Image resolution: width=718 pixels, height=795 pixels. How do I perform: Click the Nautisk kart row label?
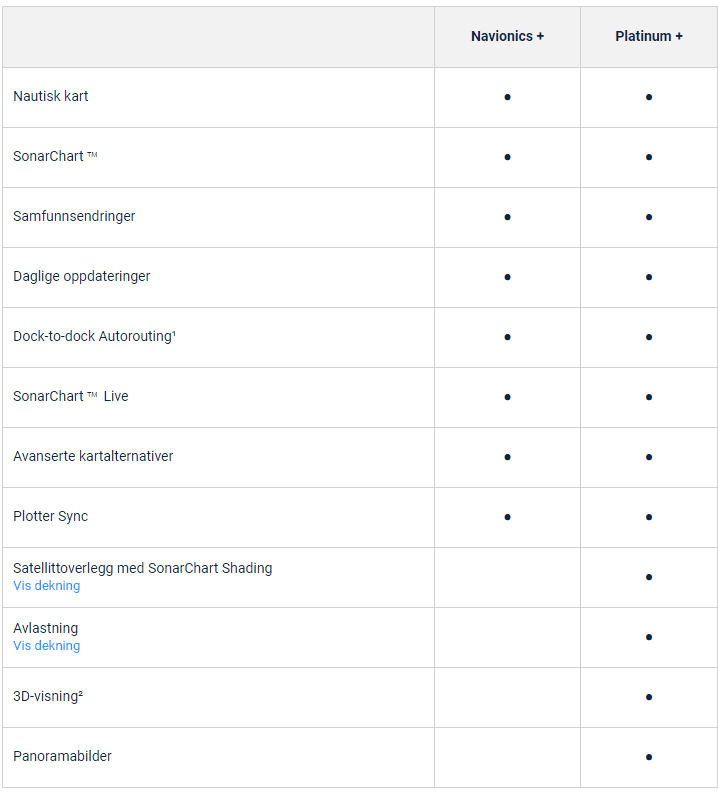coord(51,96)
